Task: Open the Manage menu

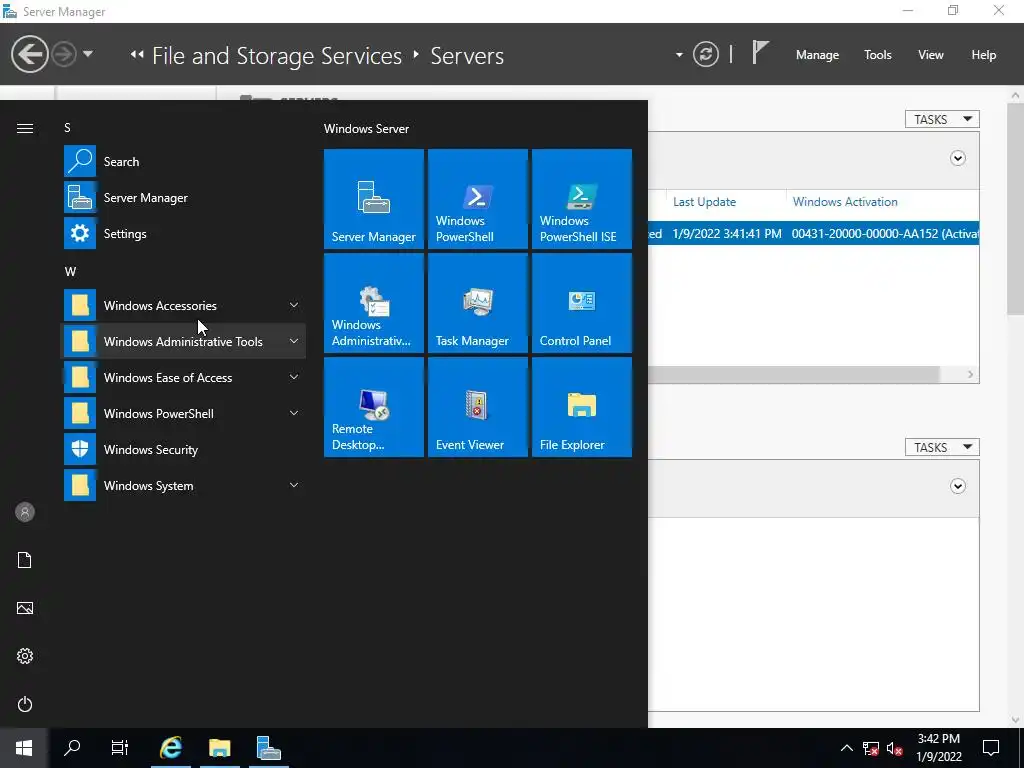Action: coord(817,55)
